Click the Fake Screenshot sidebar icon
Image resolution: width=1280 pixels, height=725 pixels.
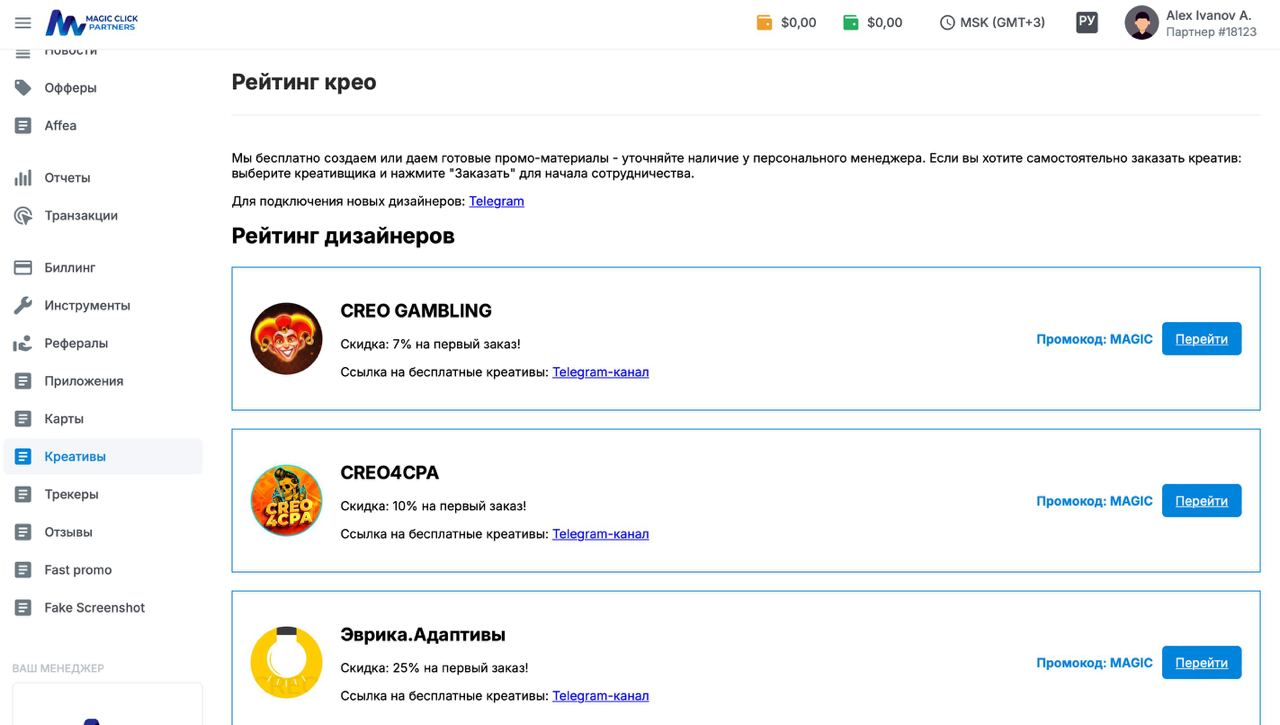(23, 608)
